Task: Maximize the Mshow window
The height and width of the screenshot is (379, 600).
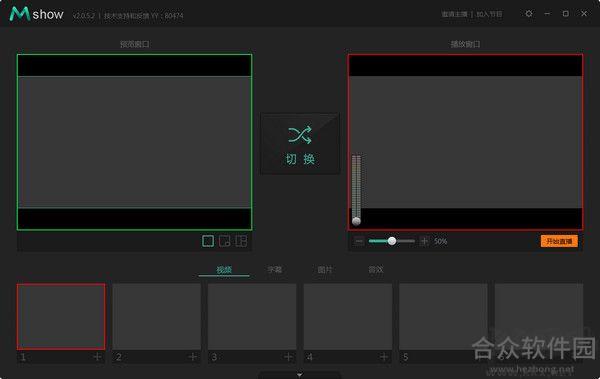Action: point(566,14)
